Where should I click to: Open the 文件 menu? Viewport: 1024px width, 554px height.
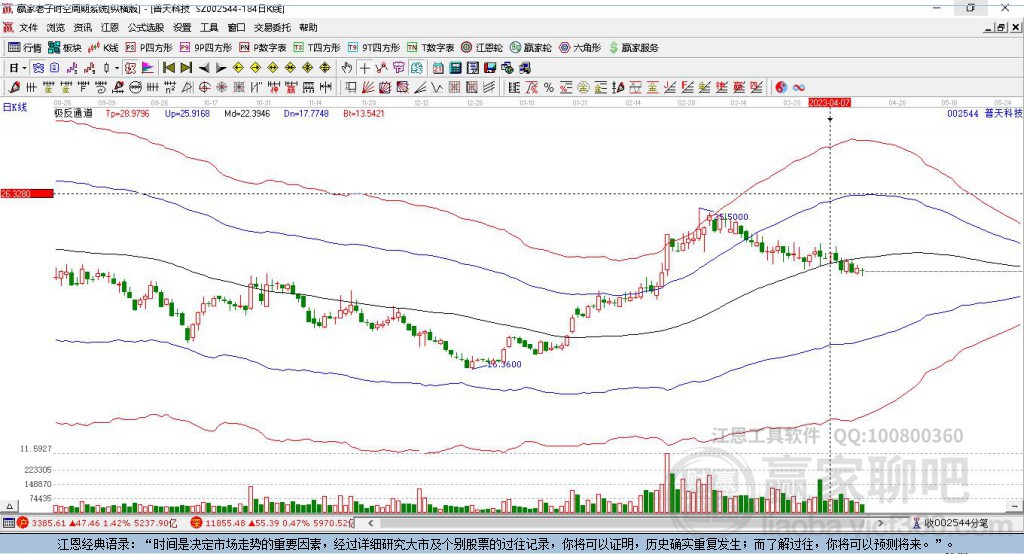(29, 27)
